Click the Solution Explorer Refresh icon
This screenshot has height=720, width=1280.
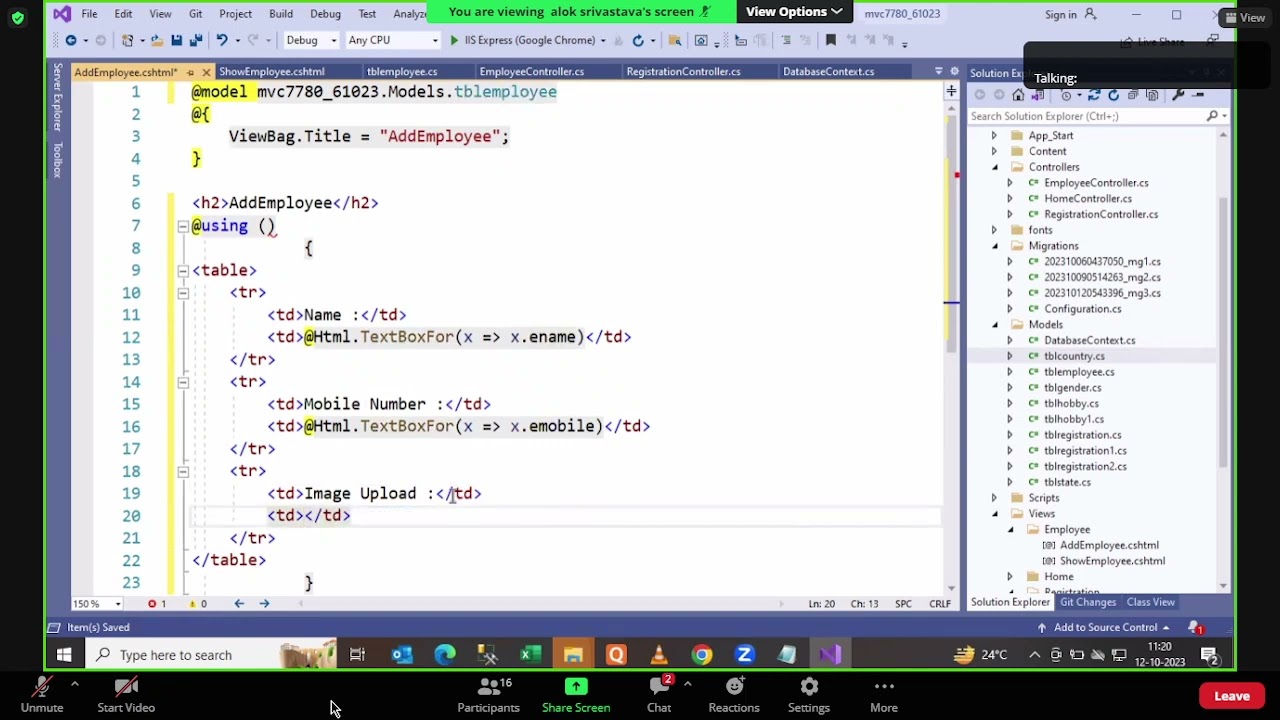pyautogui.click(x=1113, y=95)
